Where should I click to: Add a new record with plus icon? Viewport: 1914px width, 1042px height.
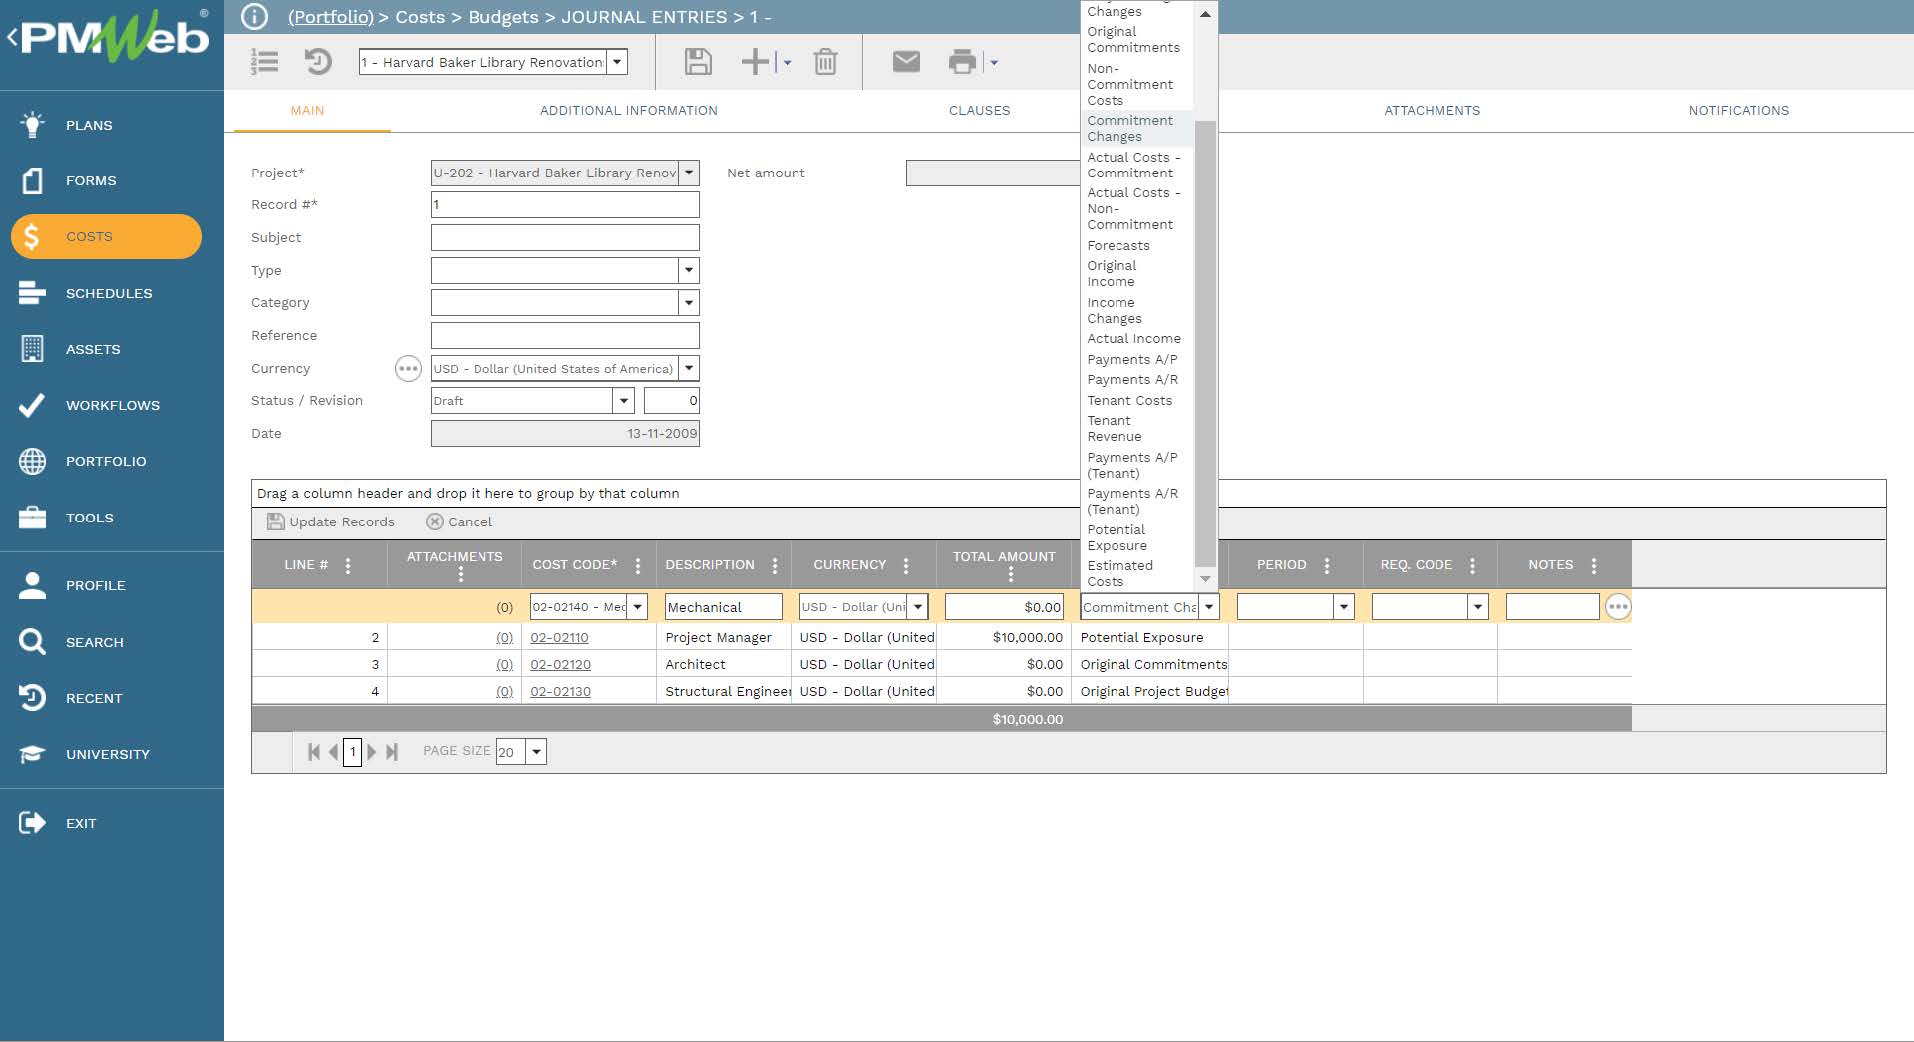coord(755,62)
